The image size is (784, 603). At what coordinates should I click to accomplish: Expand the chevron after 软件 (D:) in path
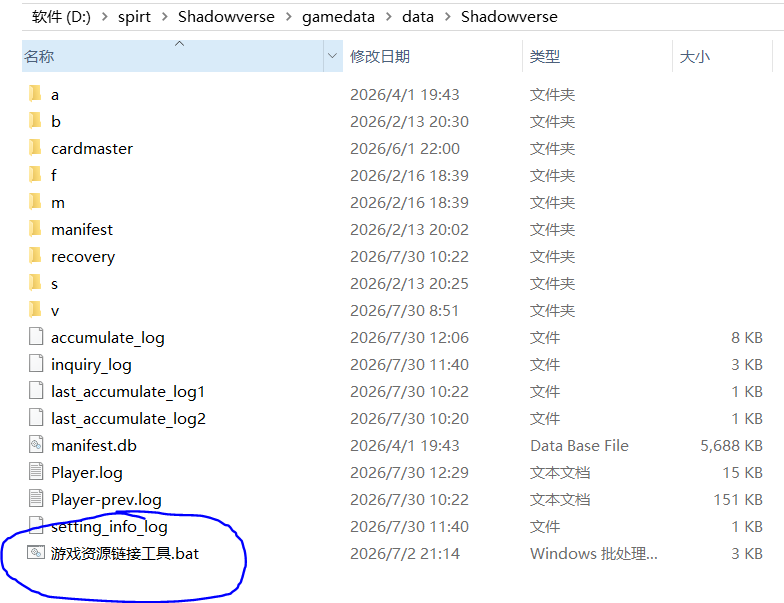coord(104,17)
